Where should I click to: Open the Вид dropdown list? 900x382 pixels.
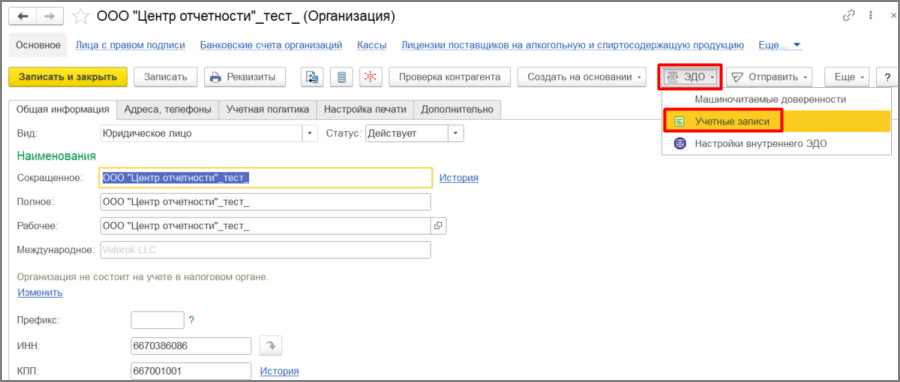tap(310, 134)
